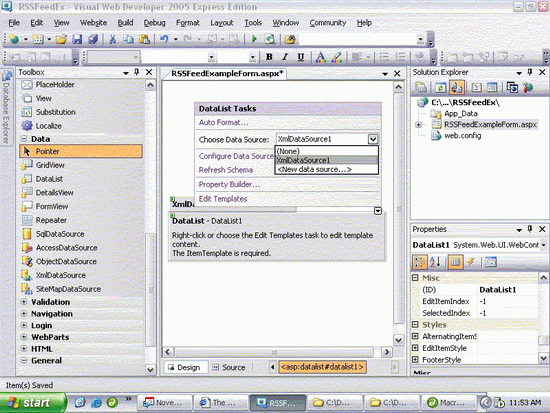Click the Refresh Schema link
Screen dimensions: 550x413
[226, 170]
